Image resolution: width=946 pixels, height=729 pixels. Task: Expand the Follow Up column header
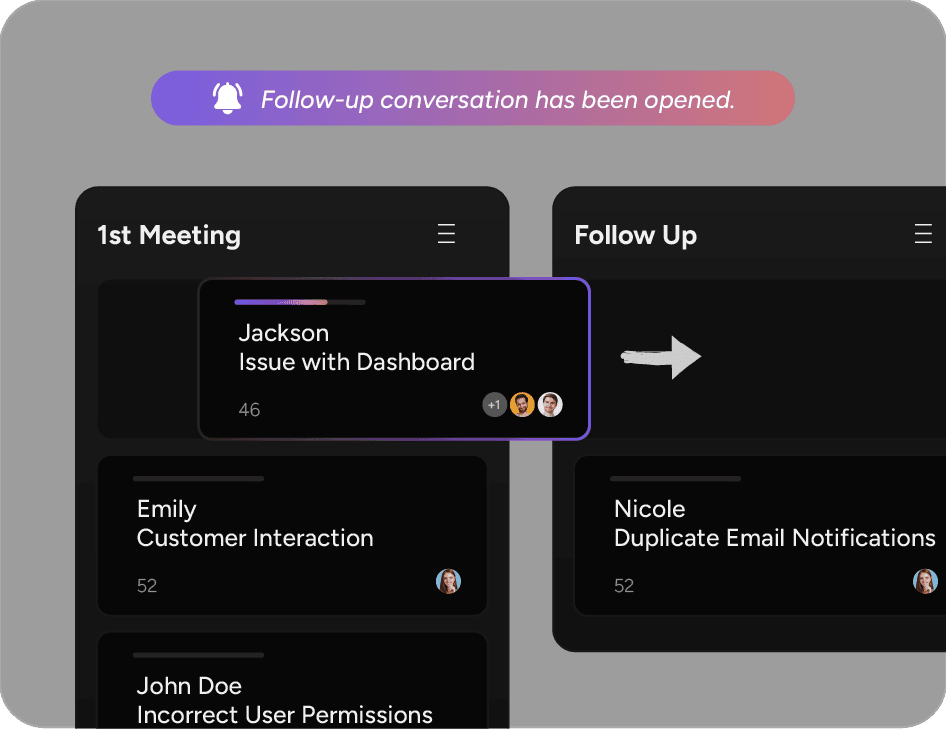point(635,235)
